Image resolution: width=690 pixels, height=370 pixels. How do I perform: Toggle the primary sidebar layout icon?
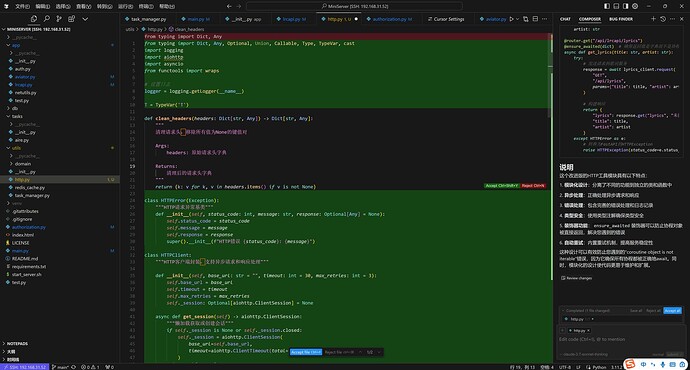(607, 6)
